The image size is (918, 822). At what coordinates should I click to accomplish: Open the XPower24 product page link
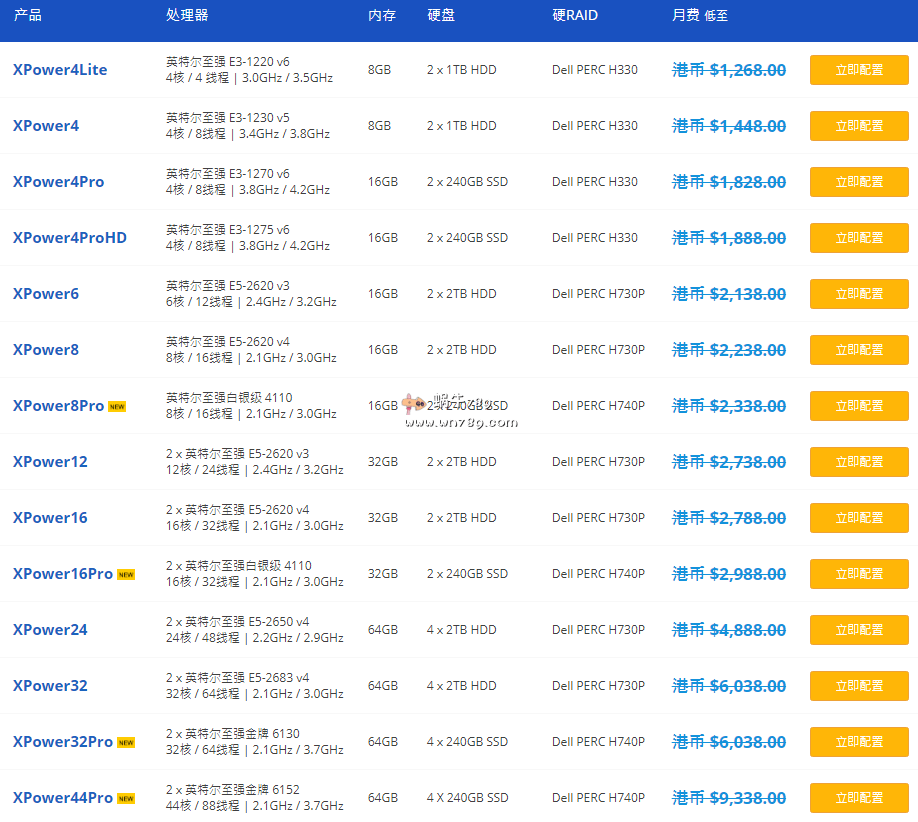click(x=50, y=630)
